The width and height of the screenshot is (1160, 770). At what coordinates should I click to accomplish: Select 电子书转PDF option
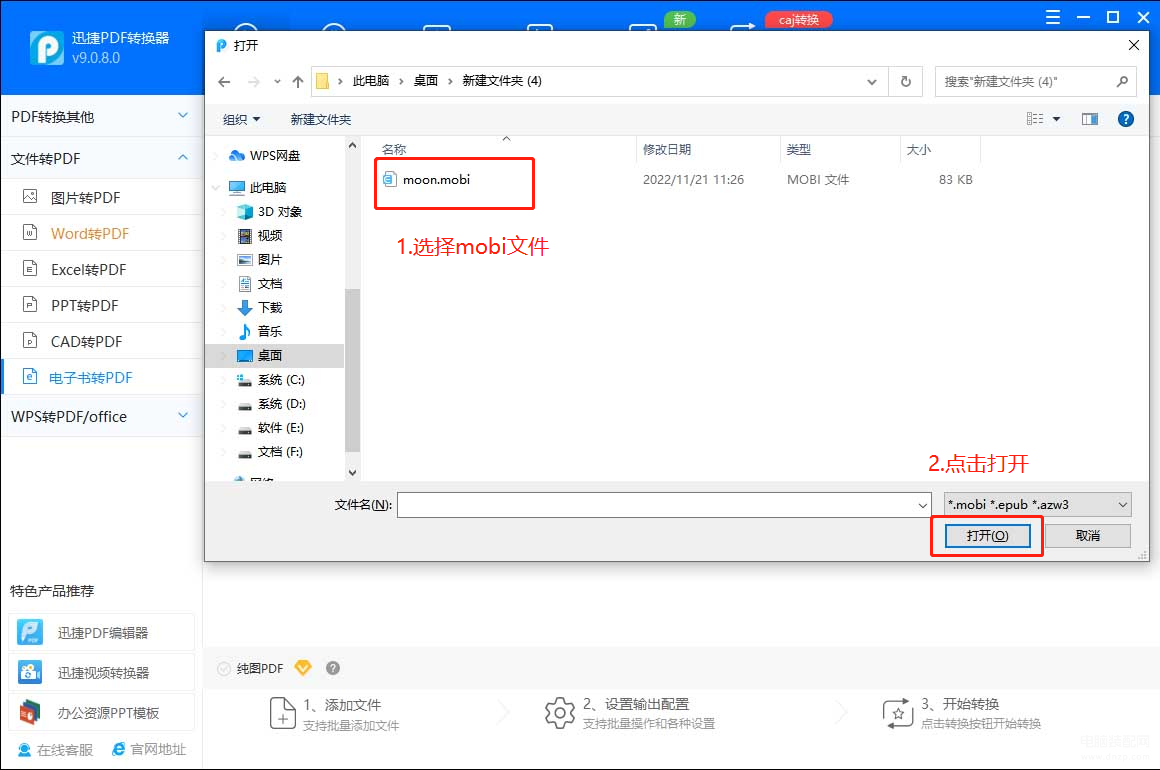click(101, 377)
